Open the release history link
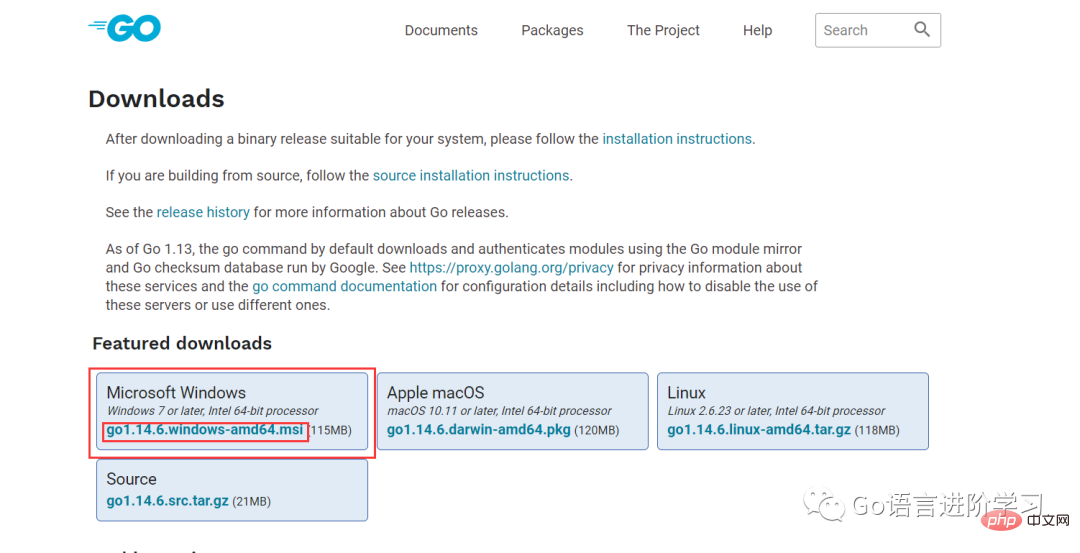Screen dimensions: 1080x553 pyautogui.click(x=203, y=212)
